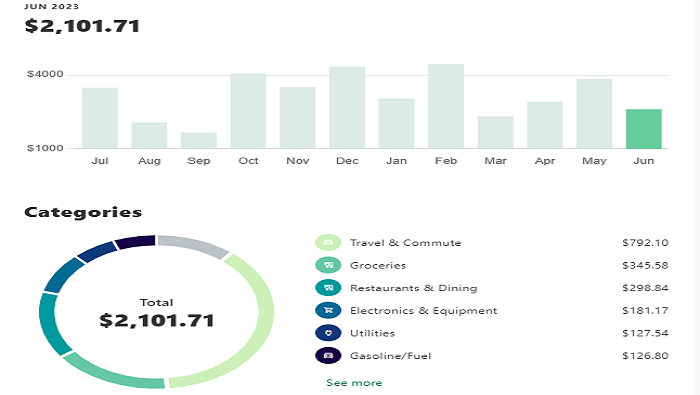Select the Jan spending bar
The width and height of the screenshot is (700, 395).
tap(396, 123)
